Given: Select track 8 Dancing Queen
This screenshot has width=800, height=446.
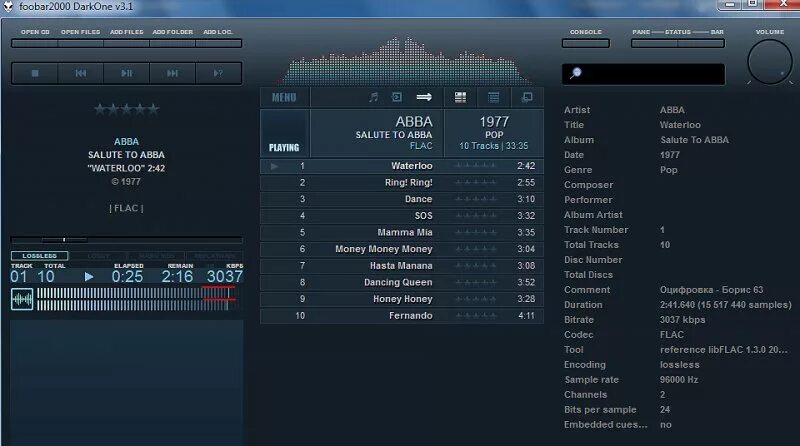Looking at the screenshot, I should (402, 282).
